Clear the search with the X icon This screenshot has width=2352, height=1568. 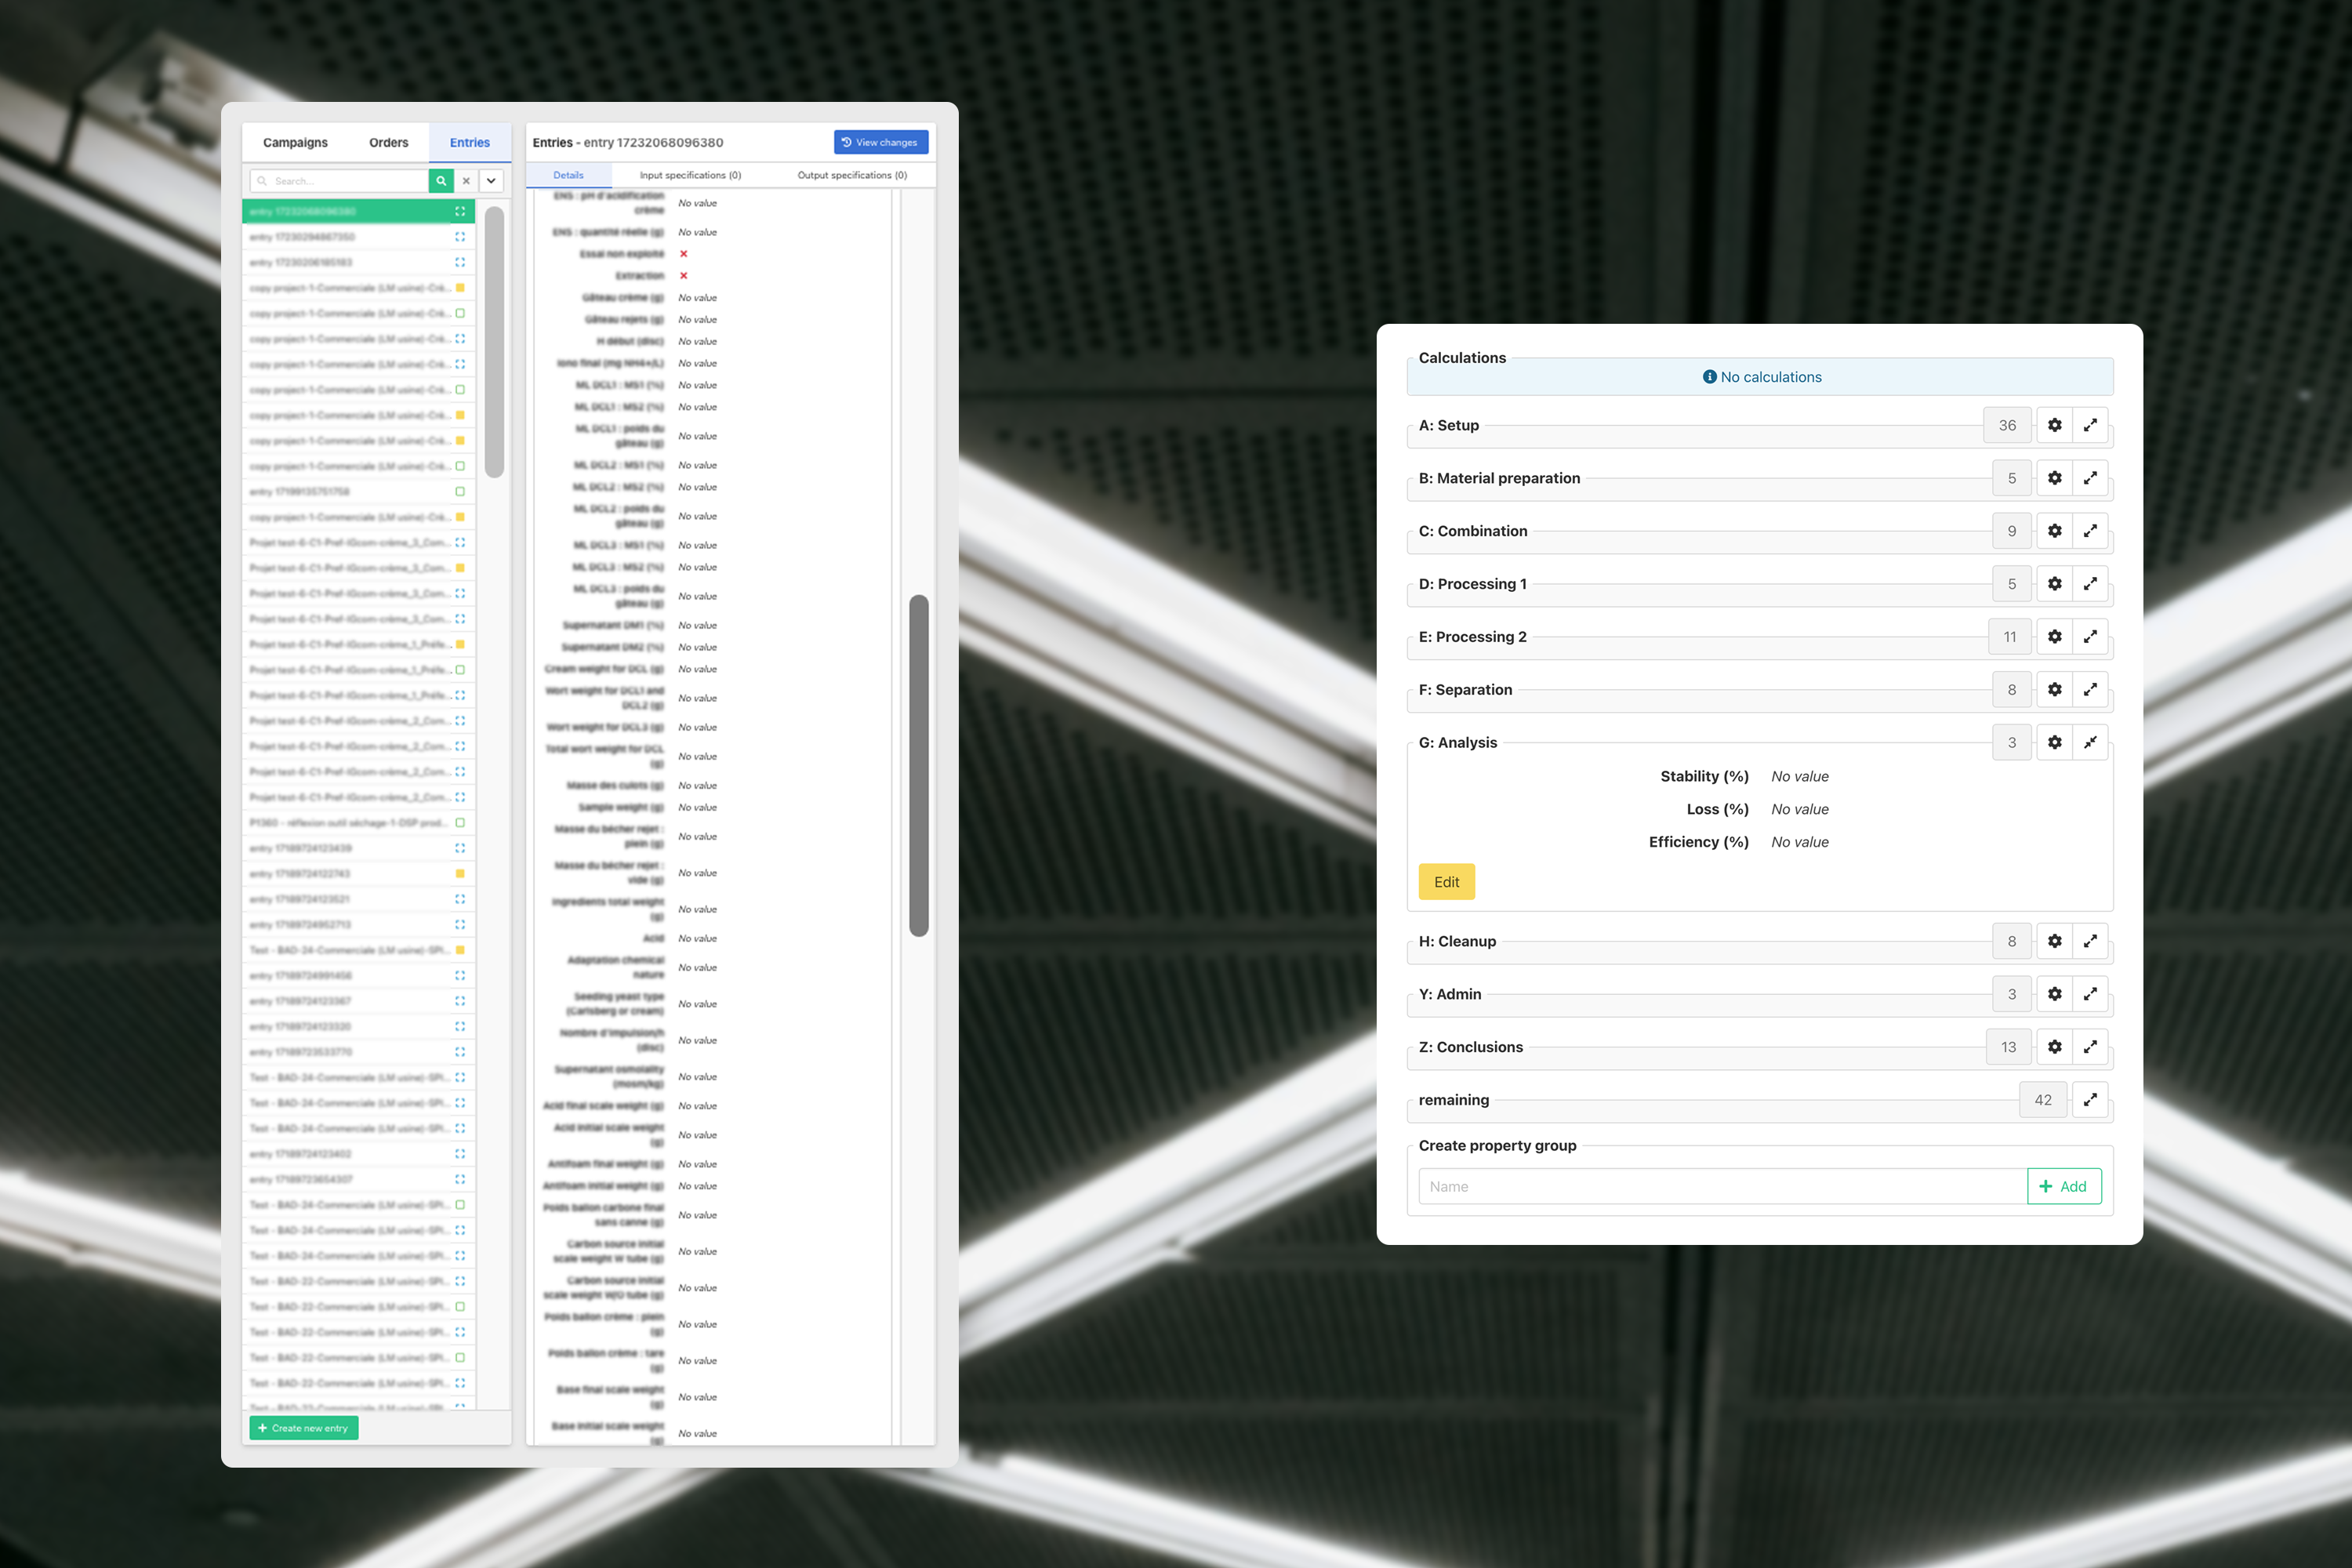(466, 181)
